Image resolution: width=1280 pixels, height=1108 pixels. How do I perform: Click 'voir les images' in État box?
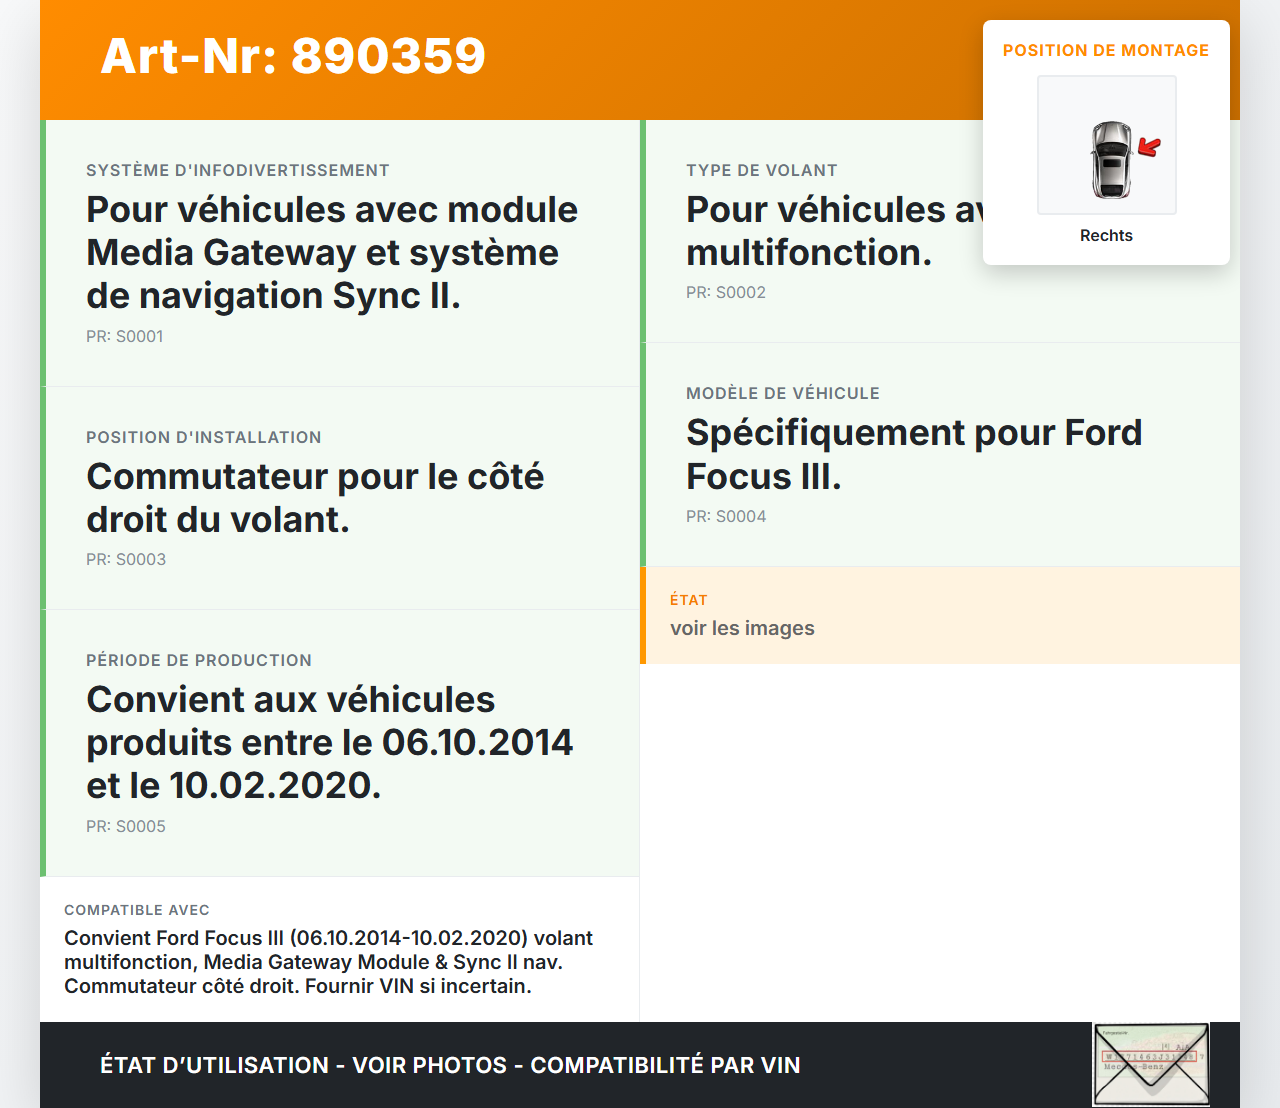[742, 628]
